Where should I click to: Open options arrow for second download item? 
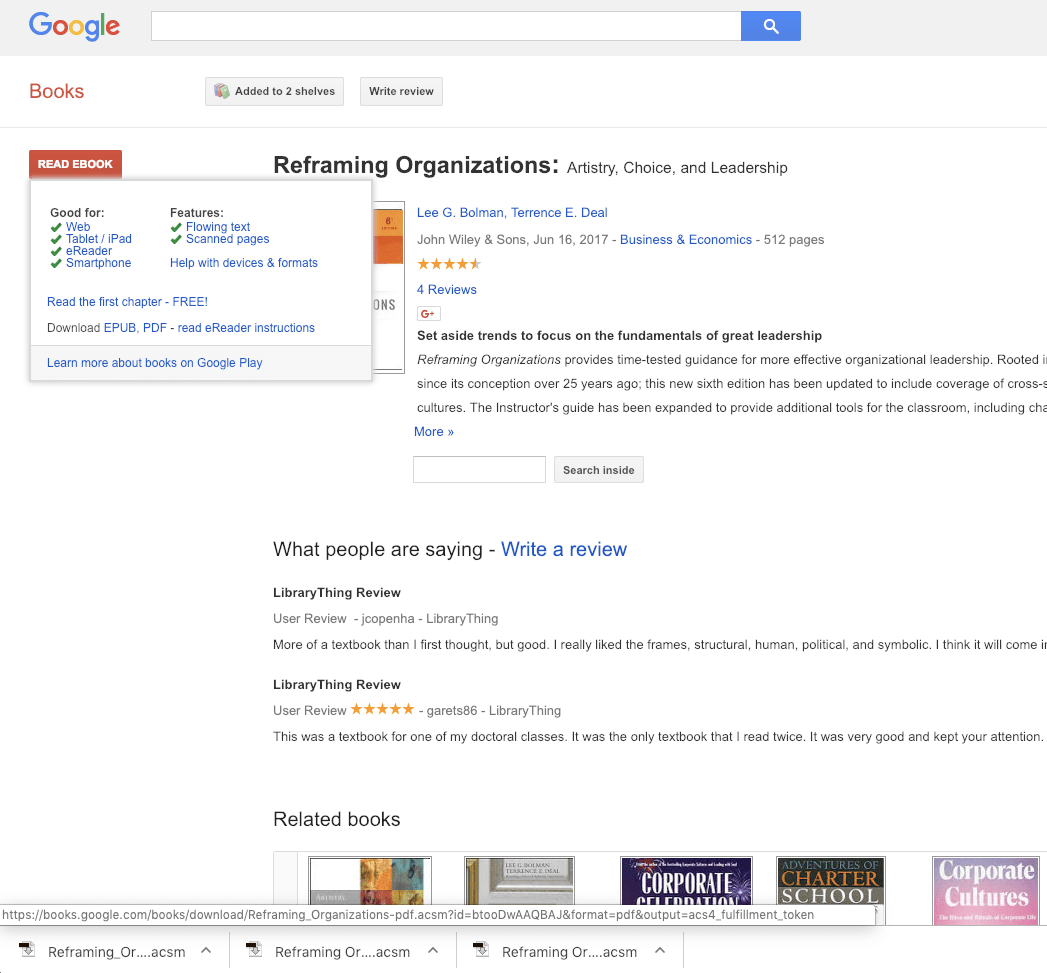(x=433, y=950)
